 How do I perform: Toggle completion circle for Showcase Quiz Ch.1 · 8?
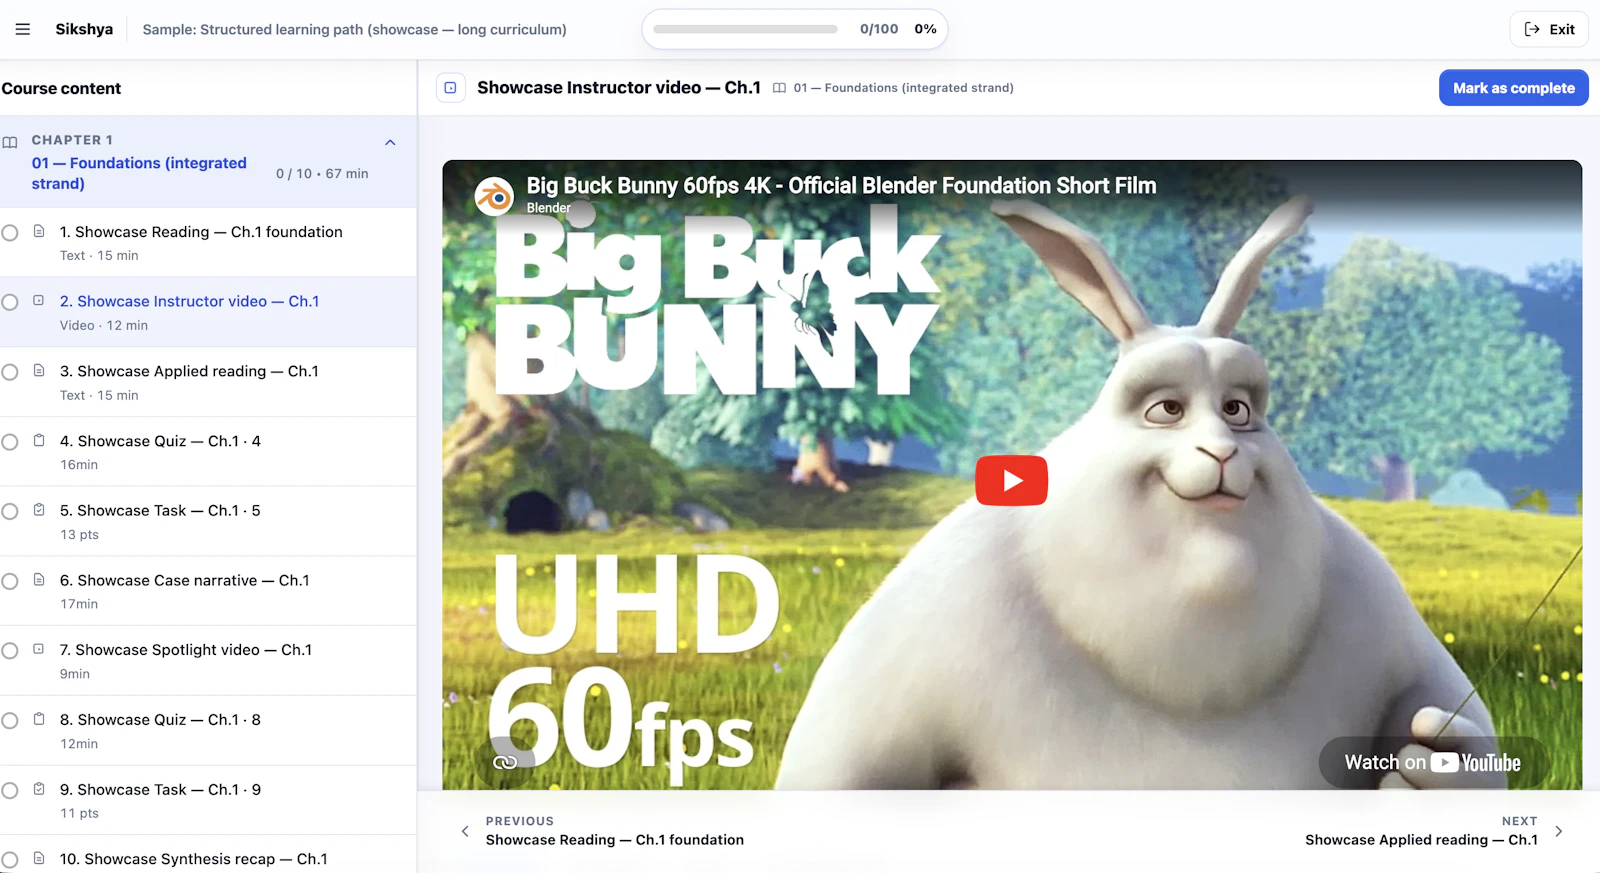click(10, 721)
